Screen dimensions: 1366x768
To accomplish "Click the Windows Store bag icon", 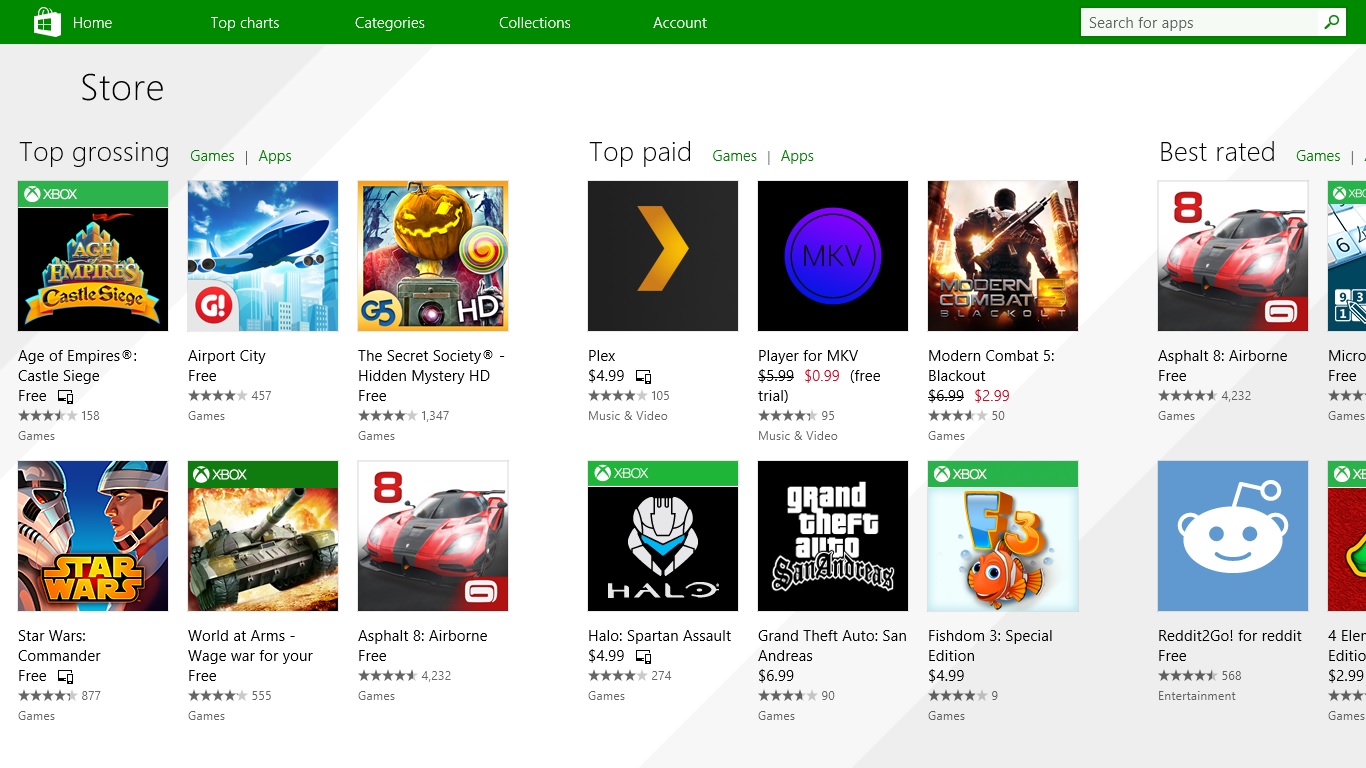I will (47, 22).
